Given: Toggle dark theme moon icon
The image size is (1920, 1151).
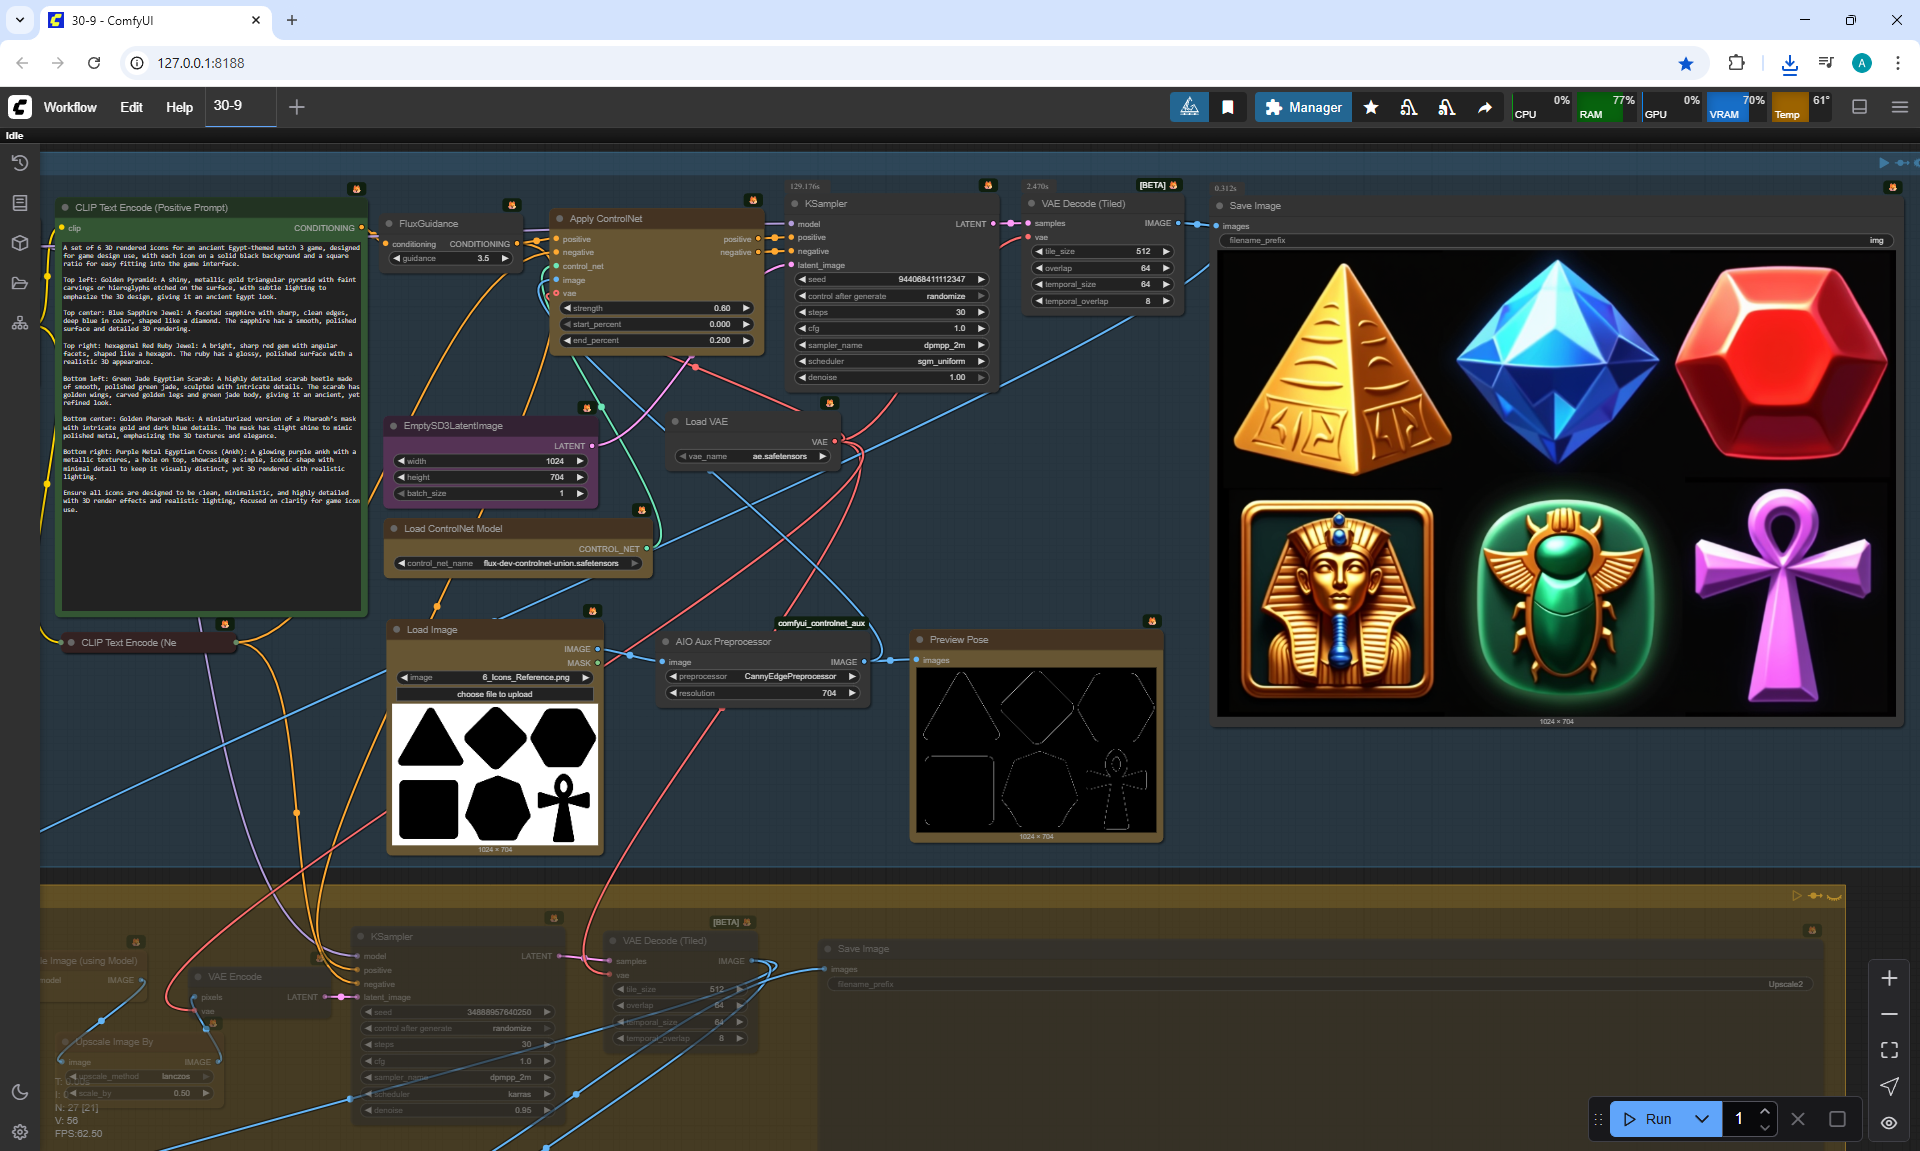Looking at the screenshot, I should coord(19,1092).
